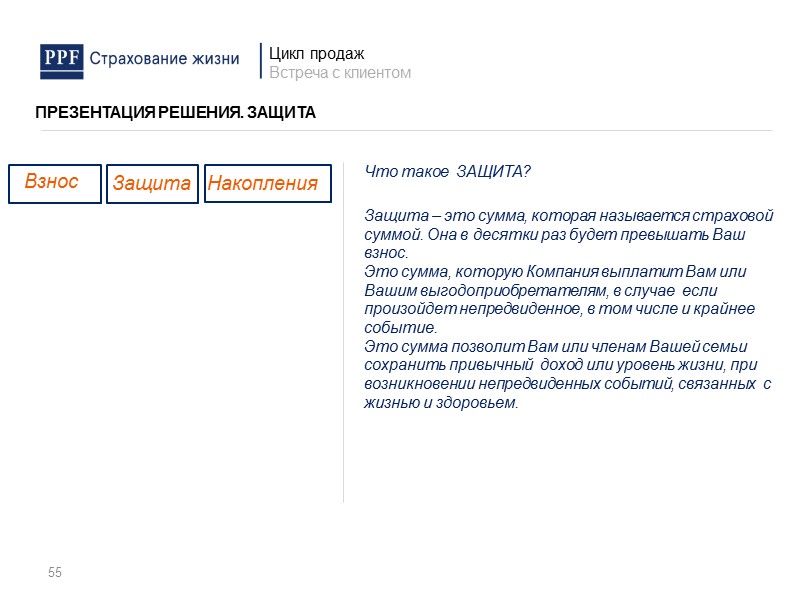Click the vertical divider beside Цикл продаж
Screen dimensions: 800x600
coord(262,60)
